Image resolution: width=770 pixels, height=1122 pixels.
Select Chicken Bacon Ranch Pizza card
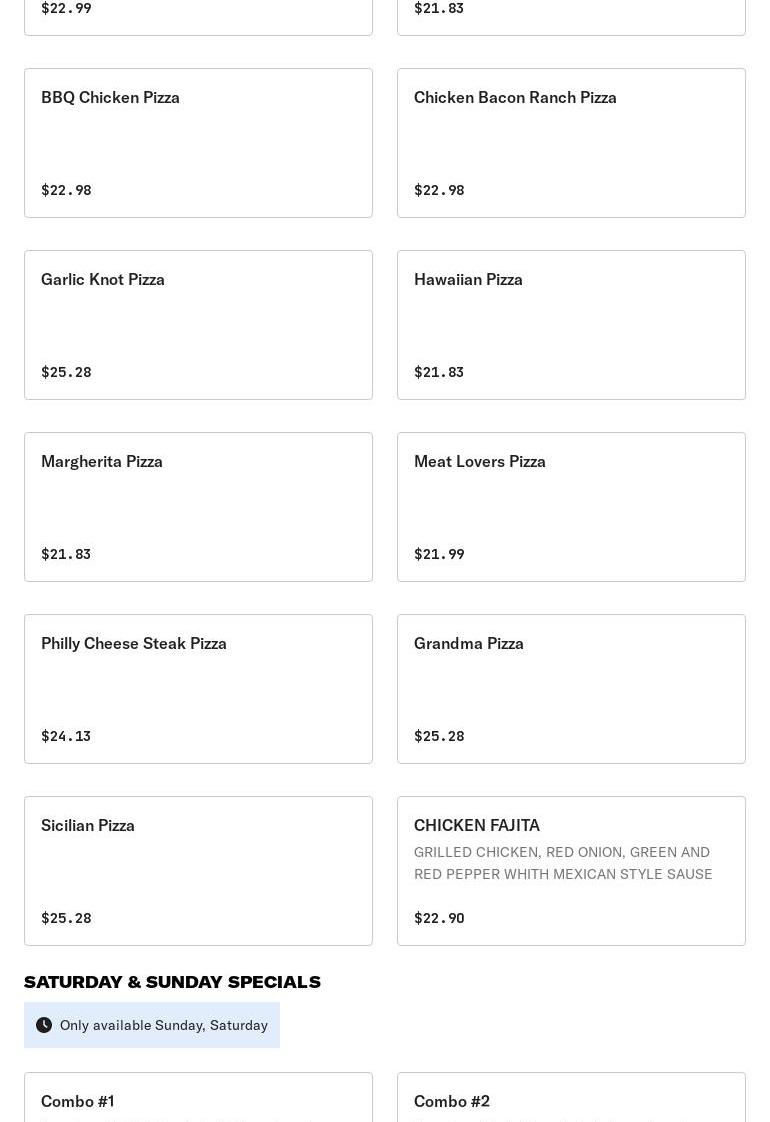click(x=571, y=143)
